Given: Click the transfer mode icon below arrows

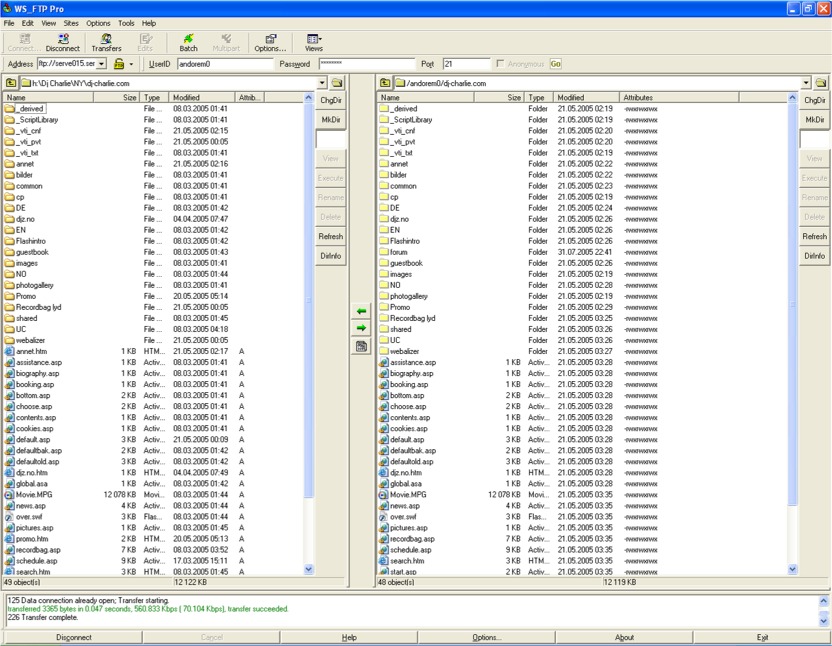Looking at the screenshot, I should pyautogui.click(x=361, y=347).
